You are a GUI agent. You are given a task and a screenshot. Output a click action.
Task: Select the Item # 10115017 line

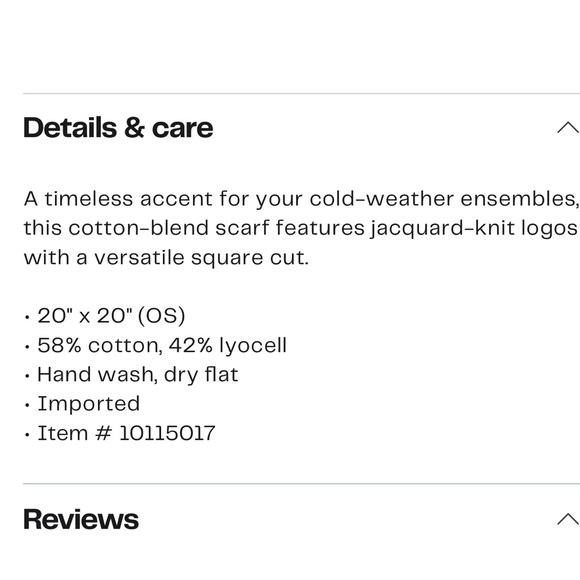coord(126,433)
